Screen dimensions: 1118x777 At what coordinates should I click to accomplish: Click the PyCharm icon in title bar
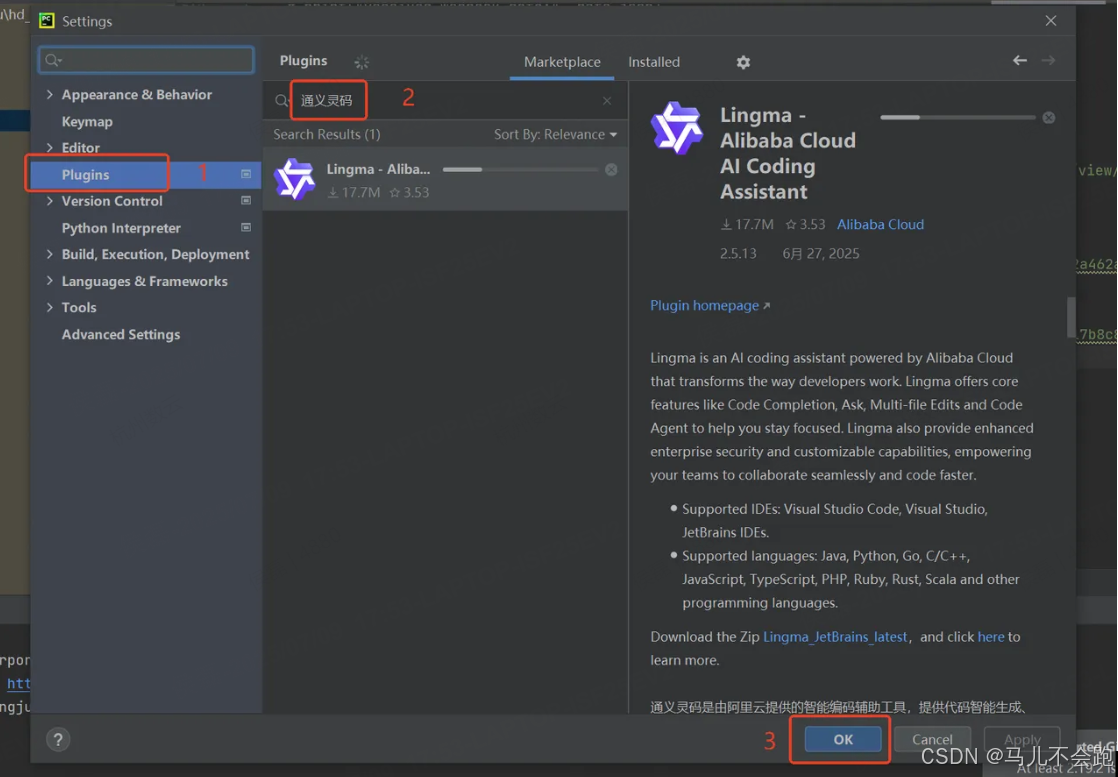47,21
